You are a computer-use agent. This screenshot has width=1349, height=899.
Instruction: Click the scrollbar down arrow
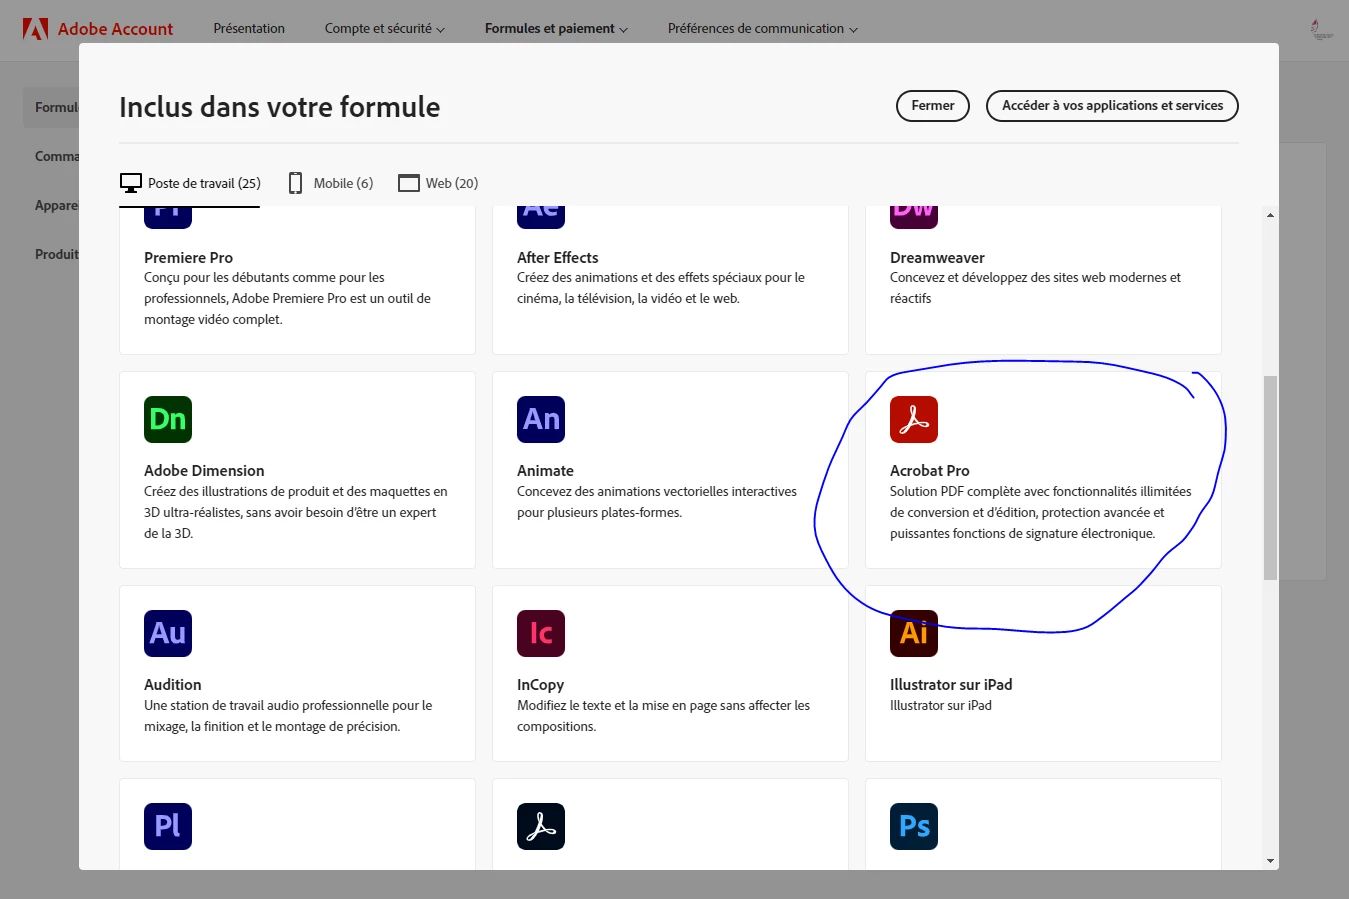tap(1270, 860)
